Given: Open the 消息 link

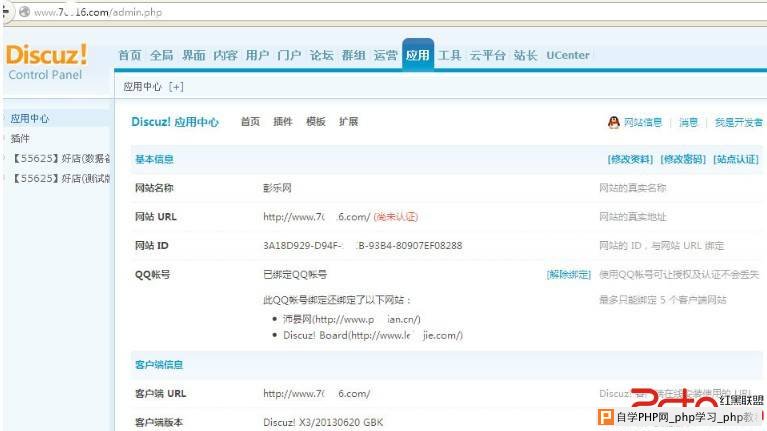Looking at the screenshot, I should tap(688, 122).
